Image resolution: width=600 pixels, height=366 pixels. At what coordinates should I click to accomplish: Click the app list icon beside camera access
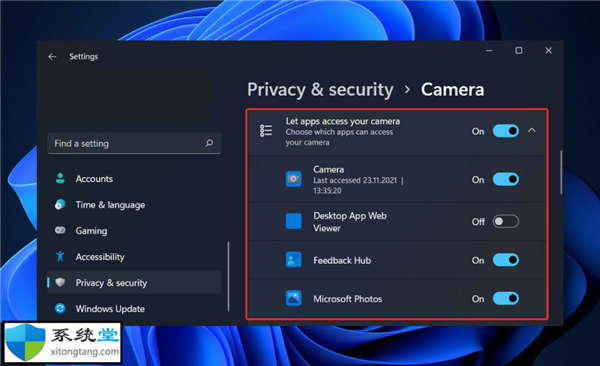[x=266, y=131]
